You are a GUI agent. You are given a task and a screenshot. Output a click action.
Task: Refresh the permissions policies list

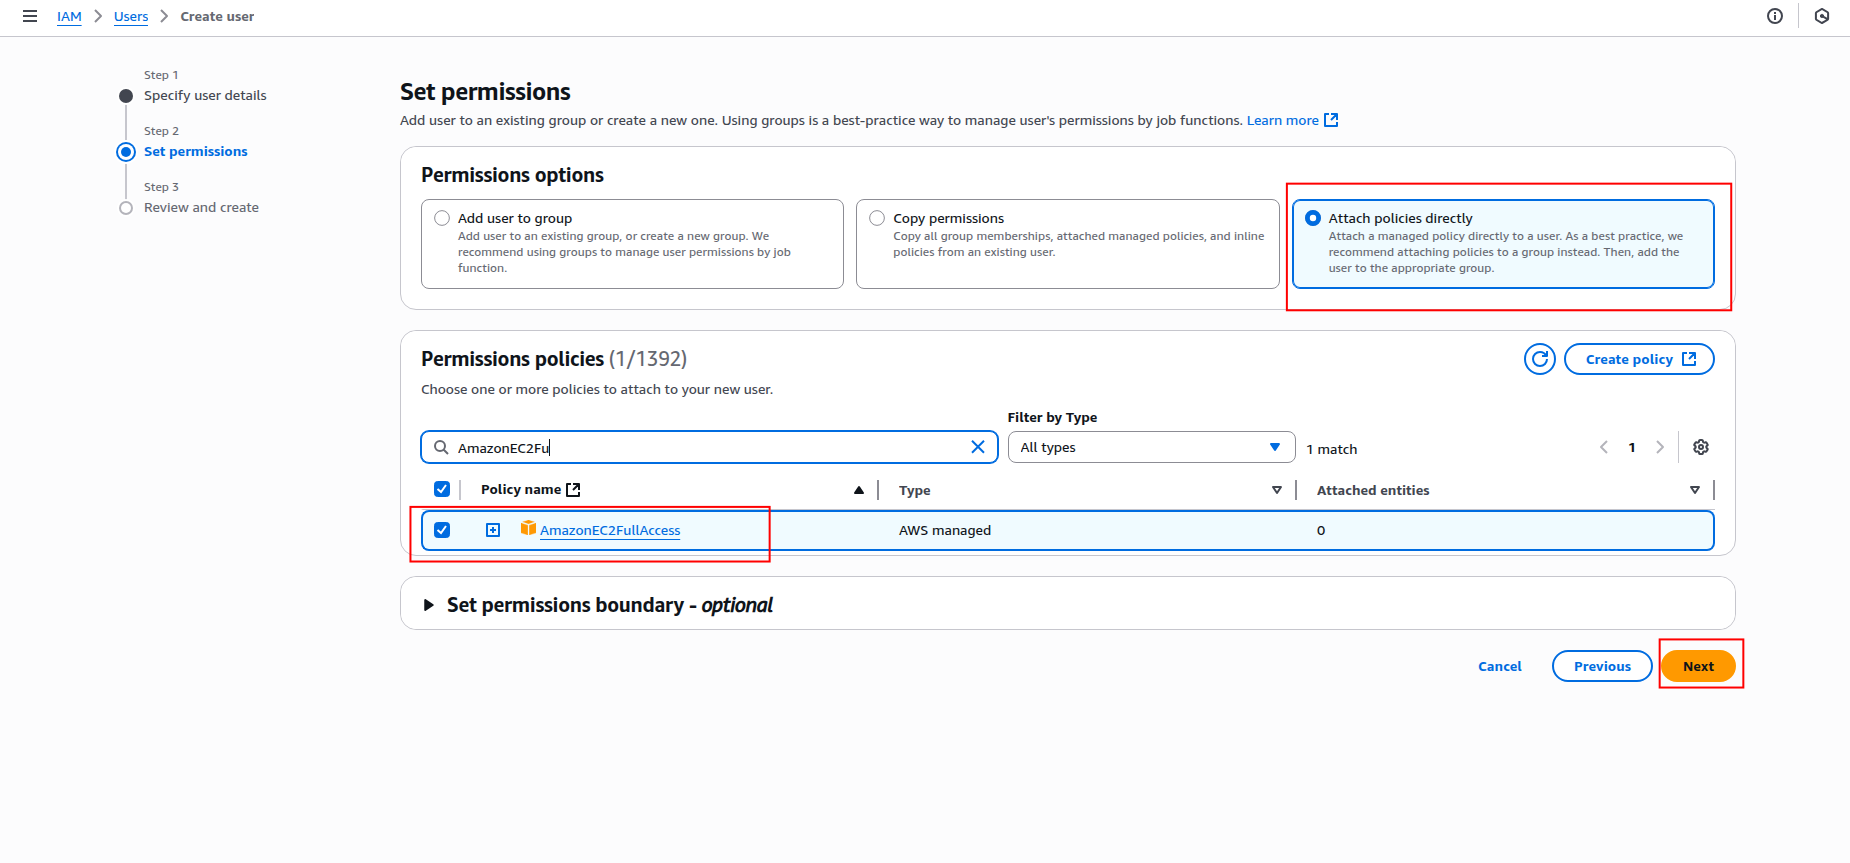point(1539,359)
